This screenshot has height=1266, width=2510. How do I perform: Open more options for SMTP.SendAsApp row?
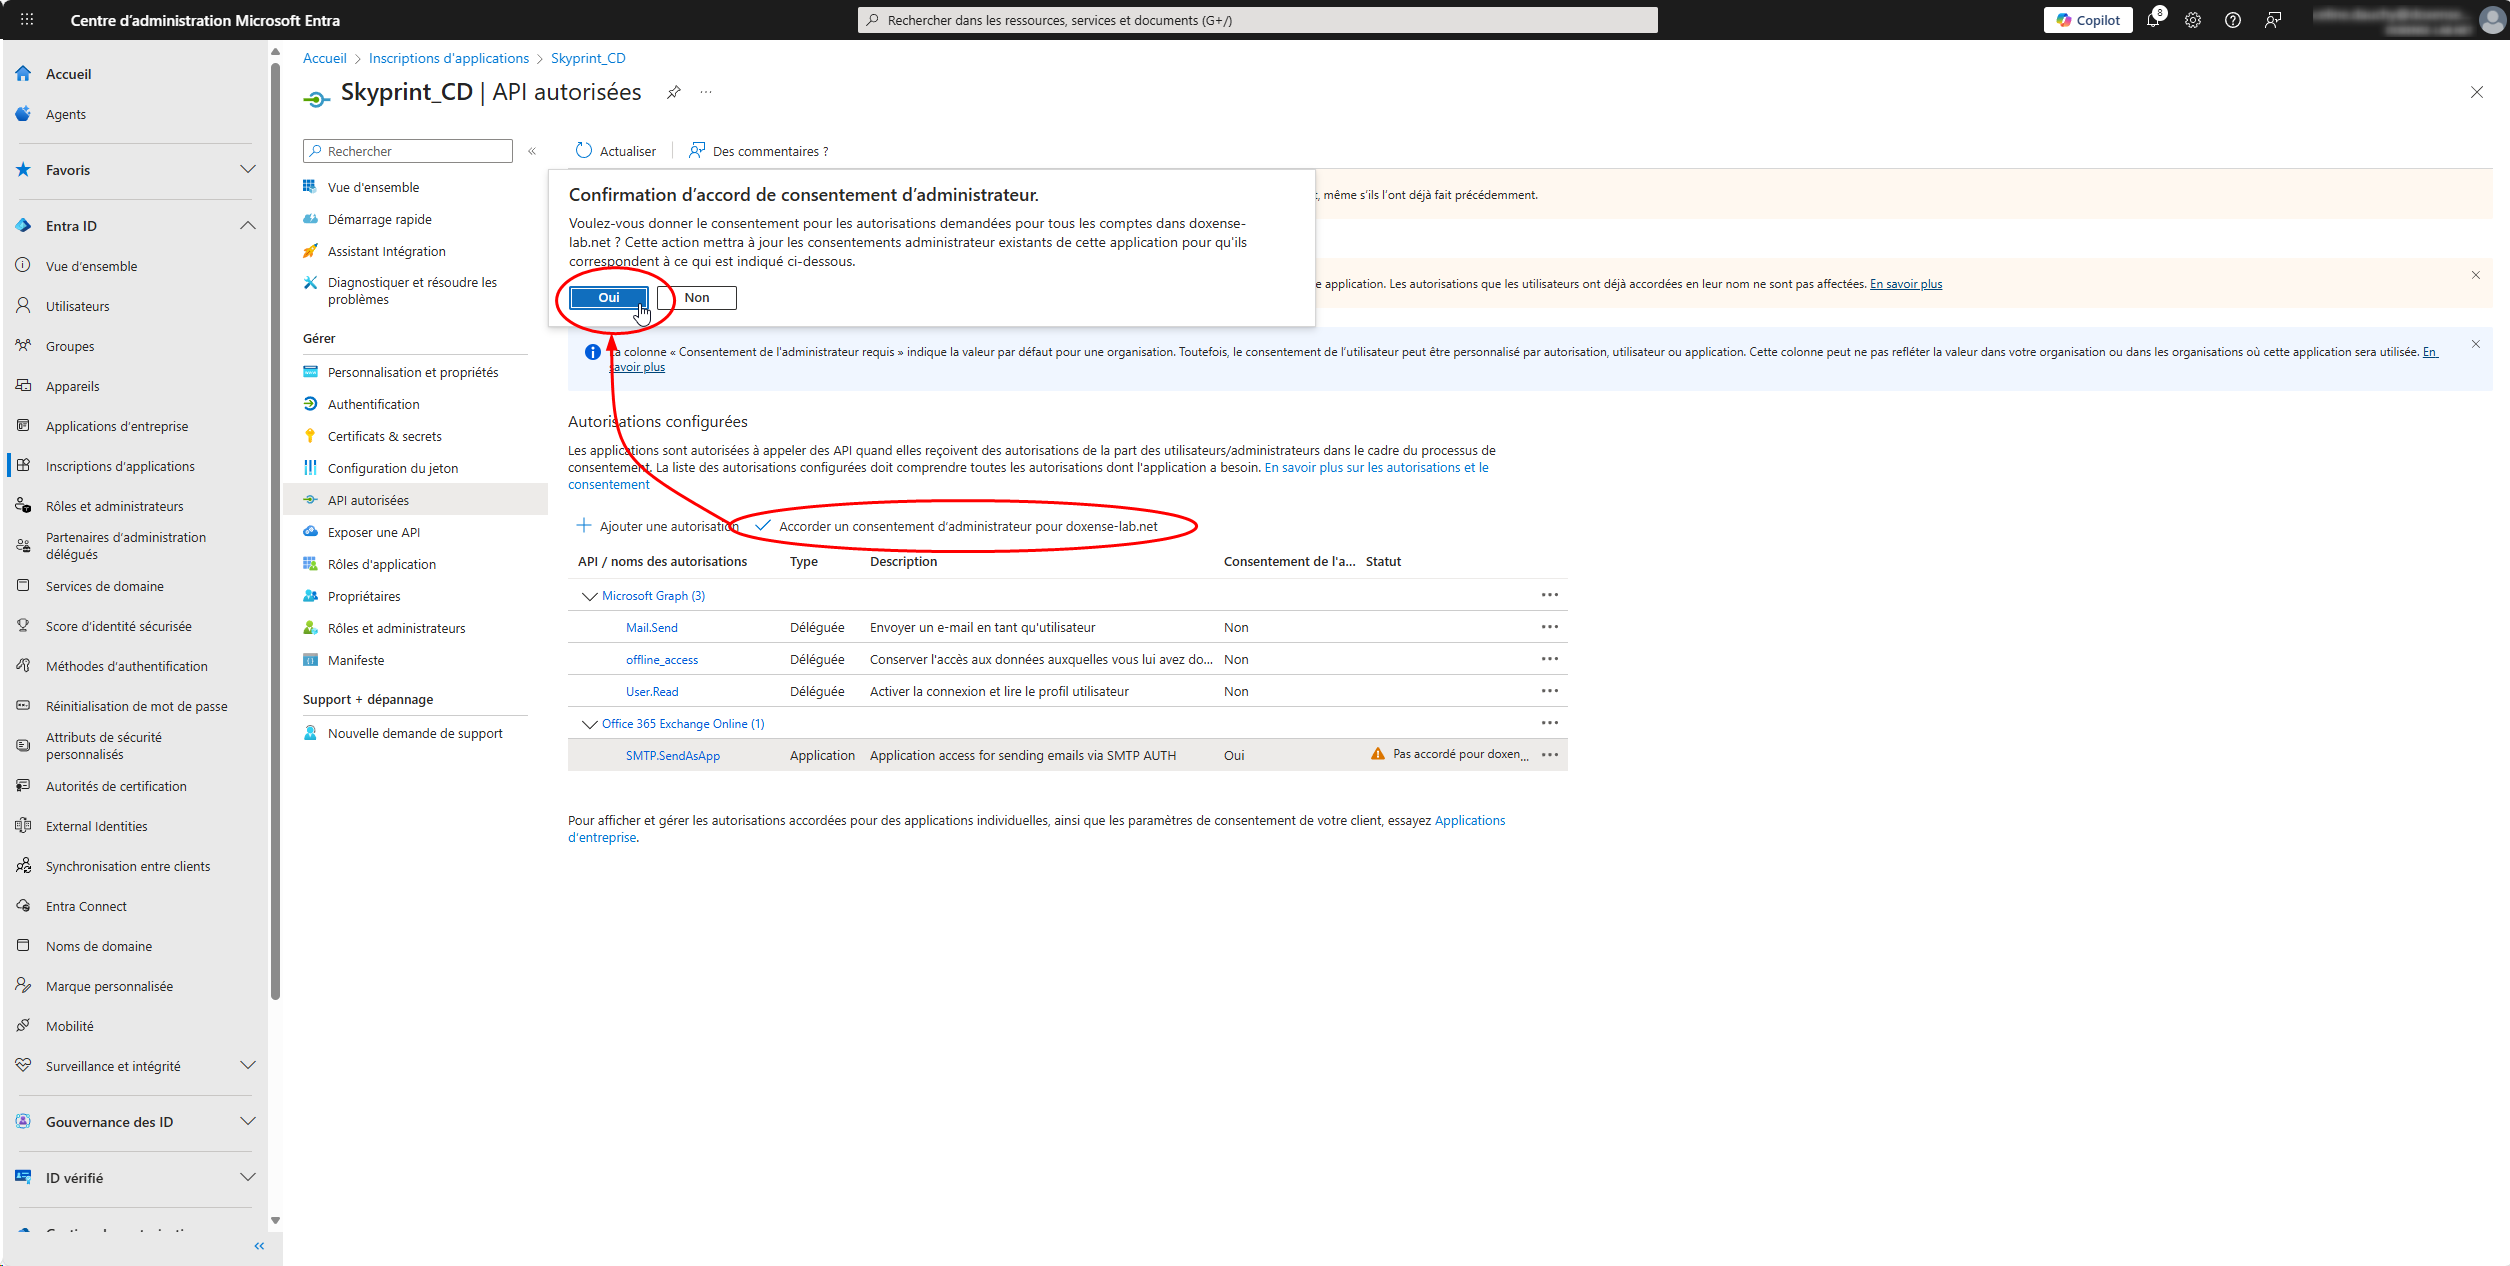coord(1550,755)
